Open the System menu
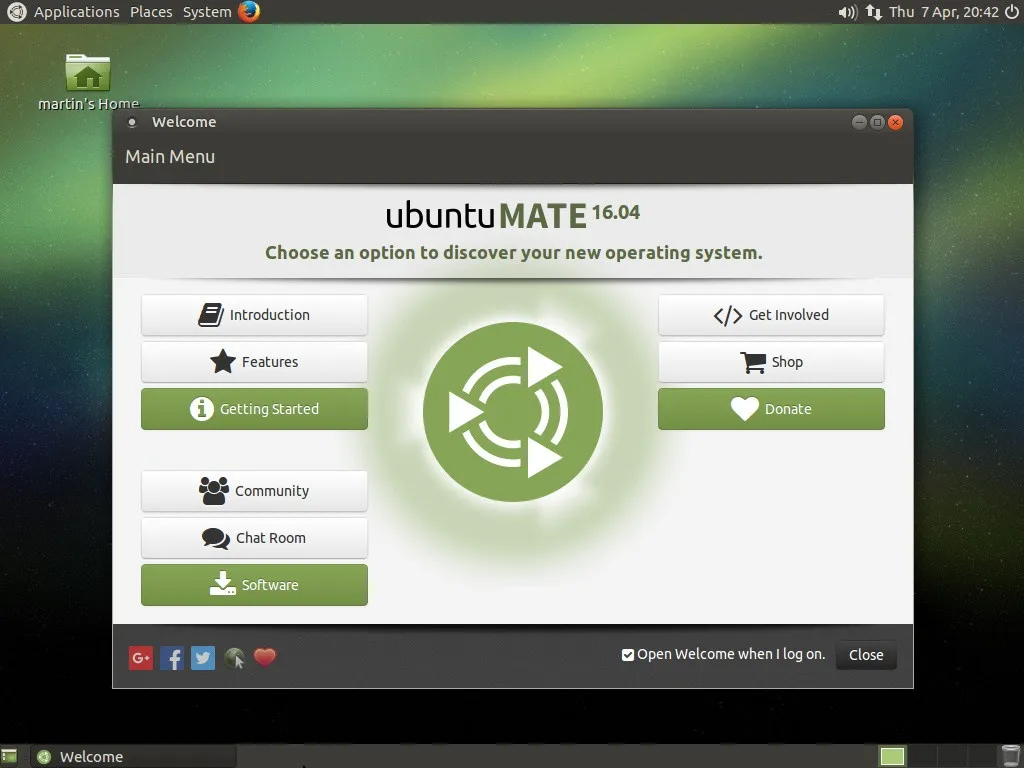This screenshot has height=768, width=1024. [207, 12]
